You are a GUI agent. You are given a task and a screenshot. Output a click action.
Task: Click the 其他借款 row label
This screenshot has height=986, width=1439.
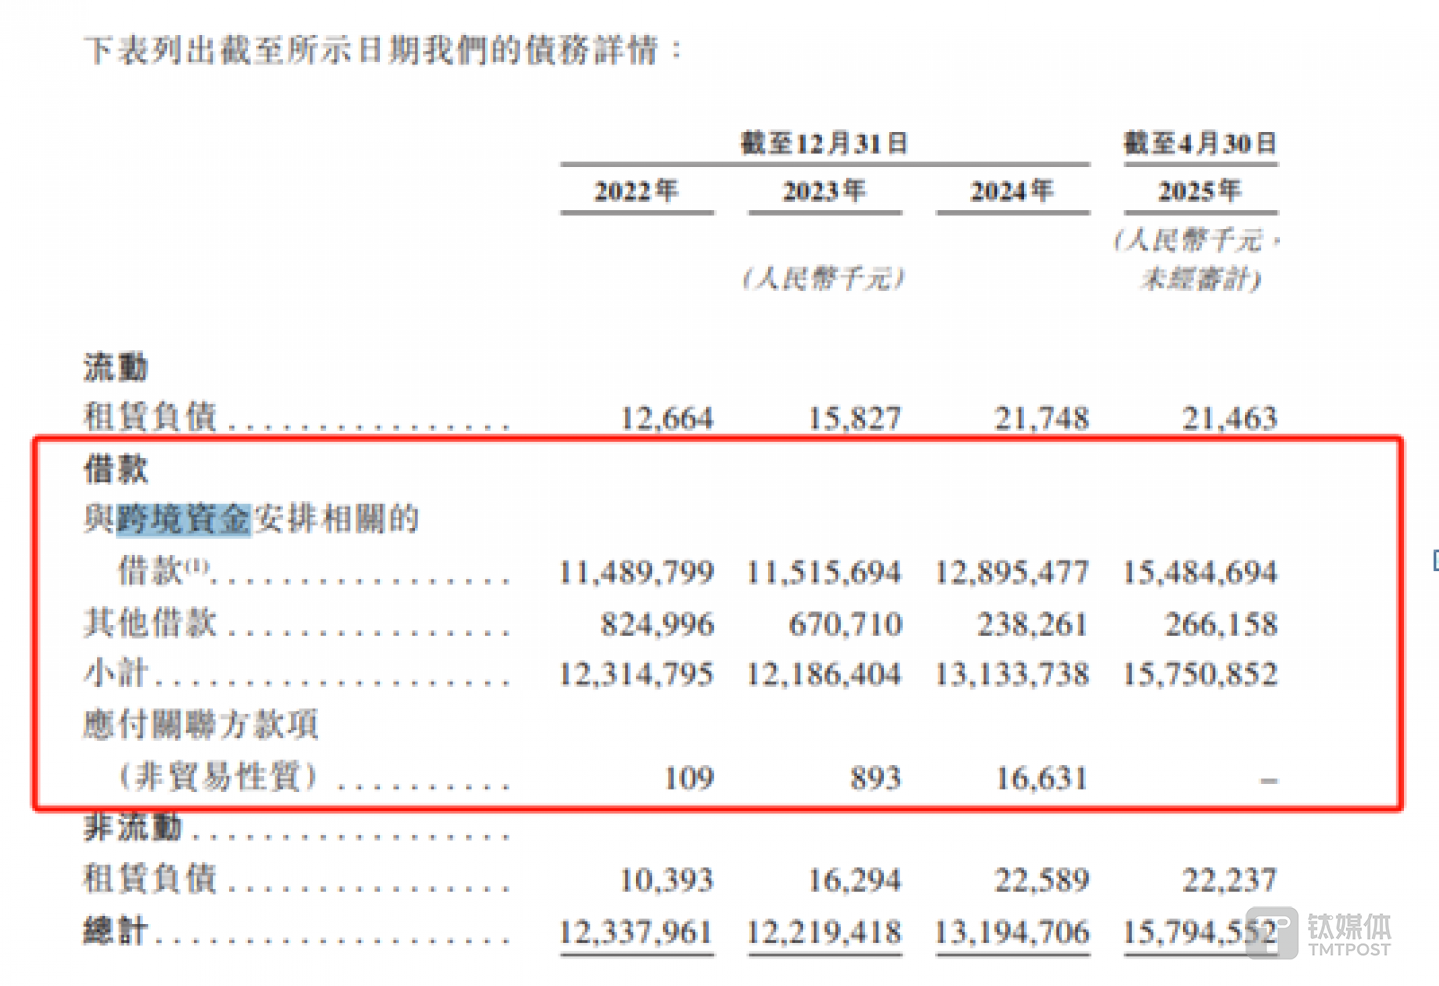pos(150,623)
